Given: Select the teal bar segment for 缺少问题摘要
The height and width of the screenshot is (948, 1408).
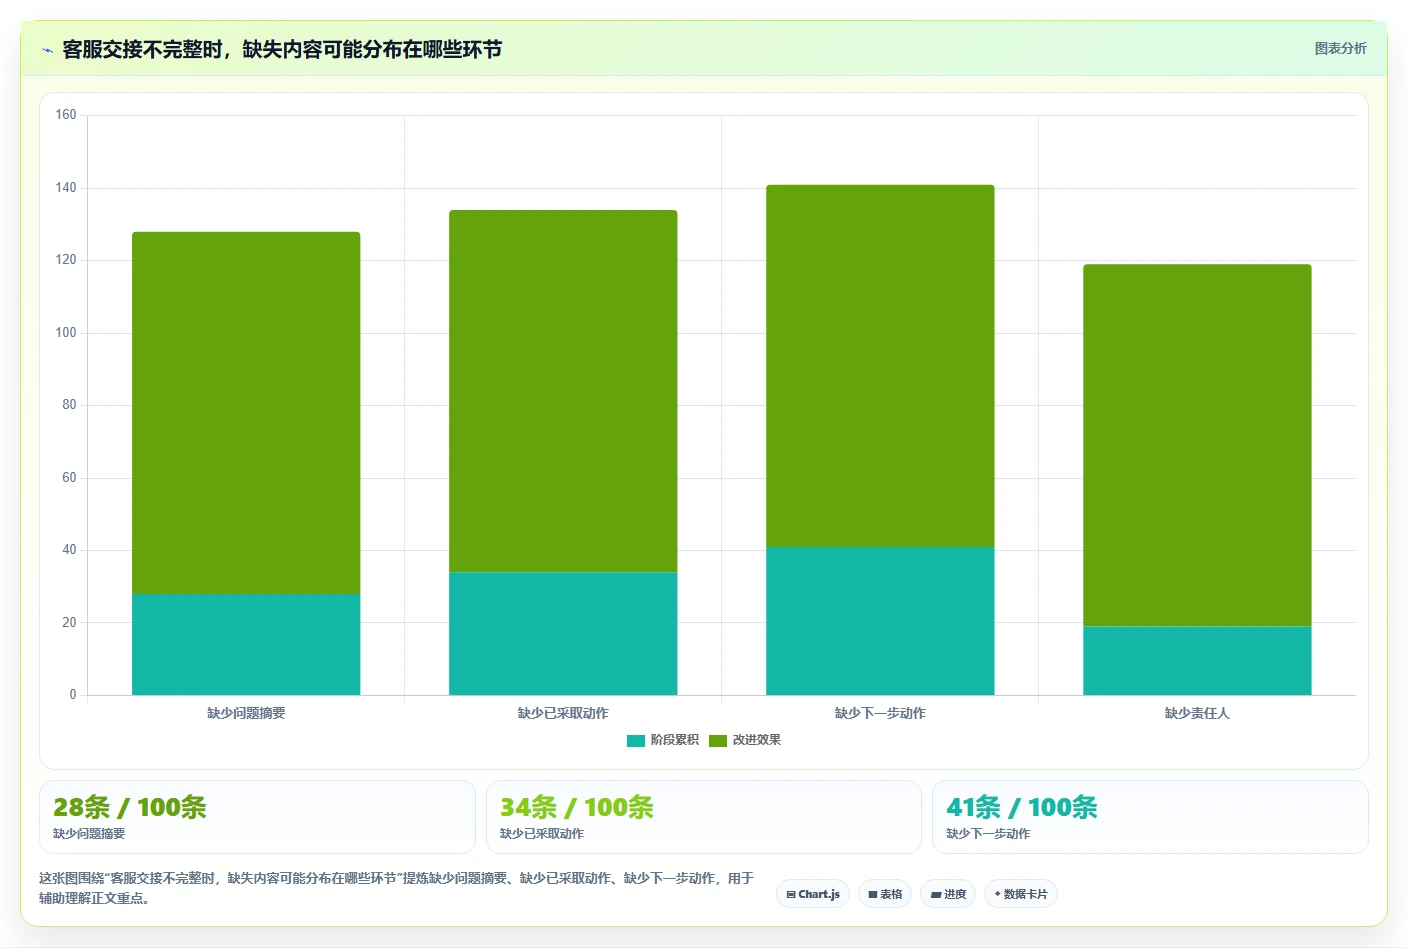Looking at the screenshot, I should [x=246, y=644].
